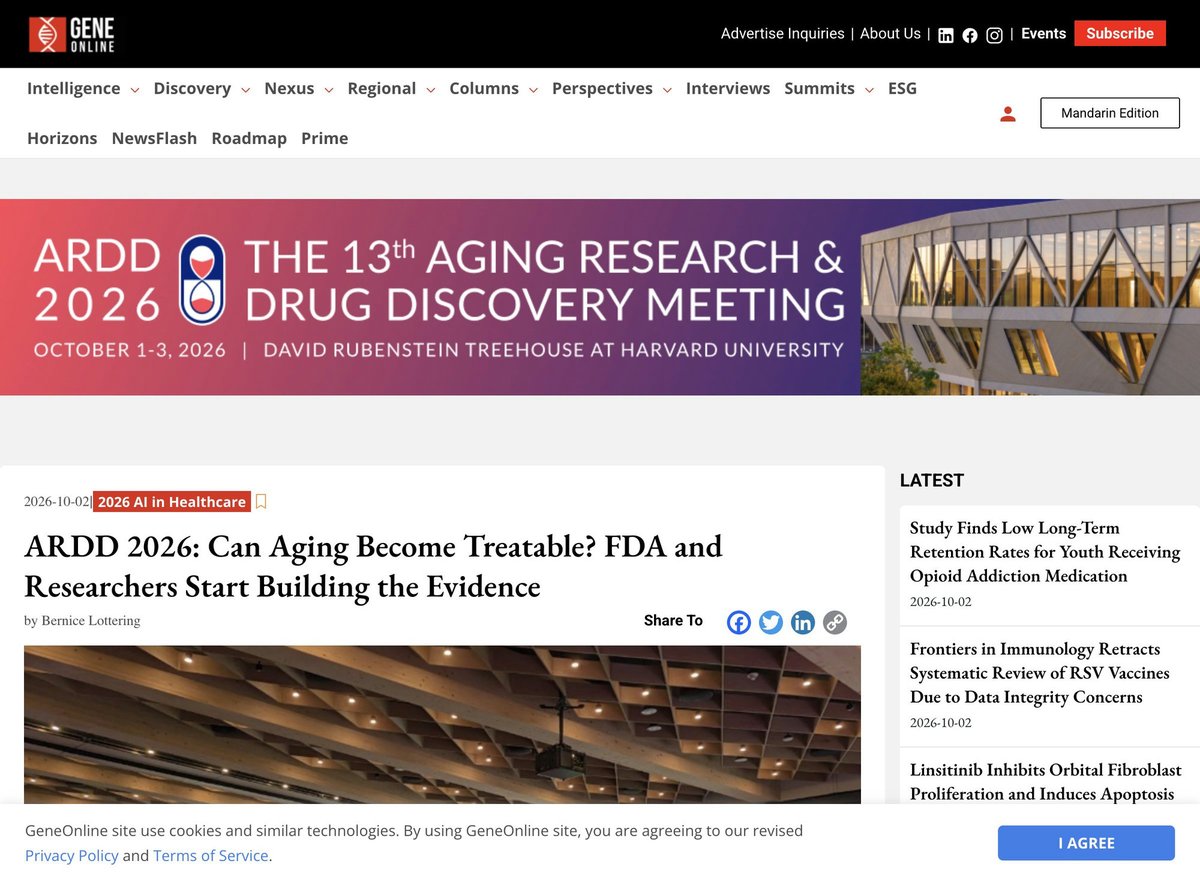Open the user account profile icon

[1008, 114]
